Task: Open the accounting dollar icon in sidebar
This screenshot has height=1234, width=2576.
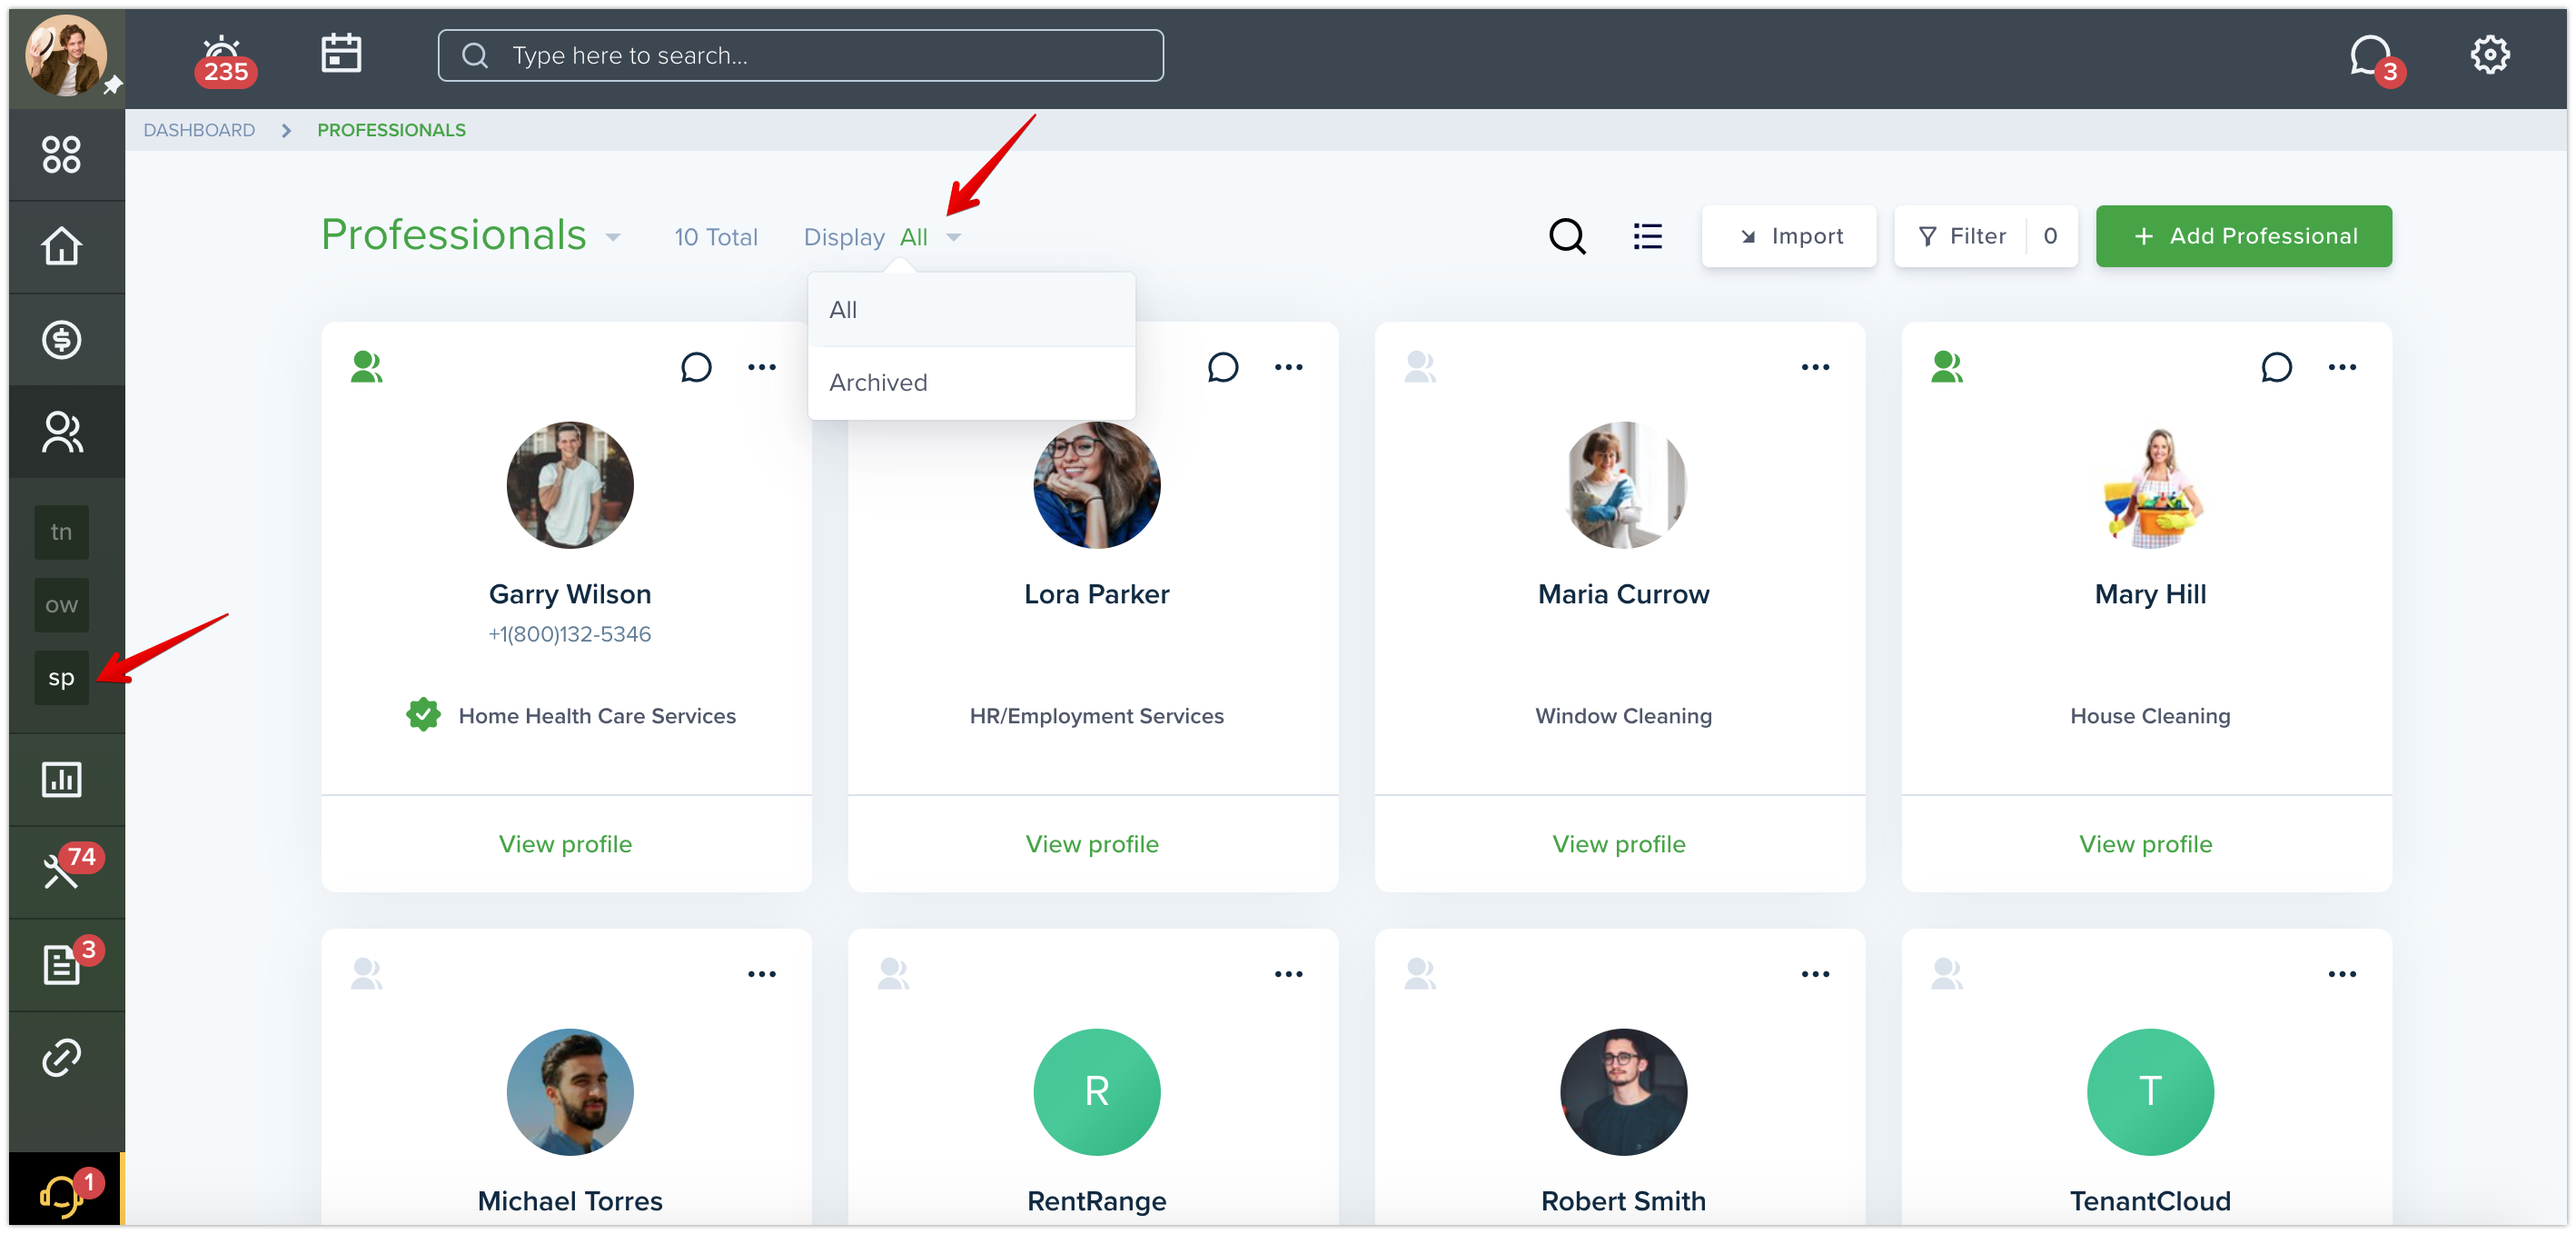Action: tap(61, 340)
